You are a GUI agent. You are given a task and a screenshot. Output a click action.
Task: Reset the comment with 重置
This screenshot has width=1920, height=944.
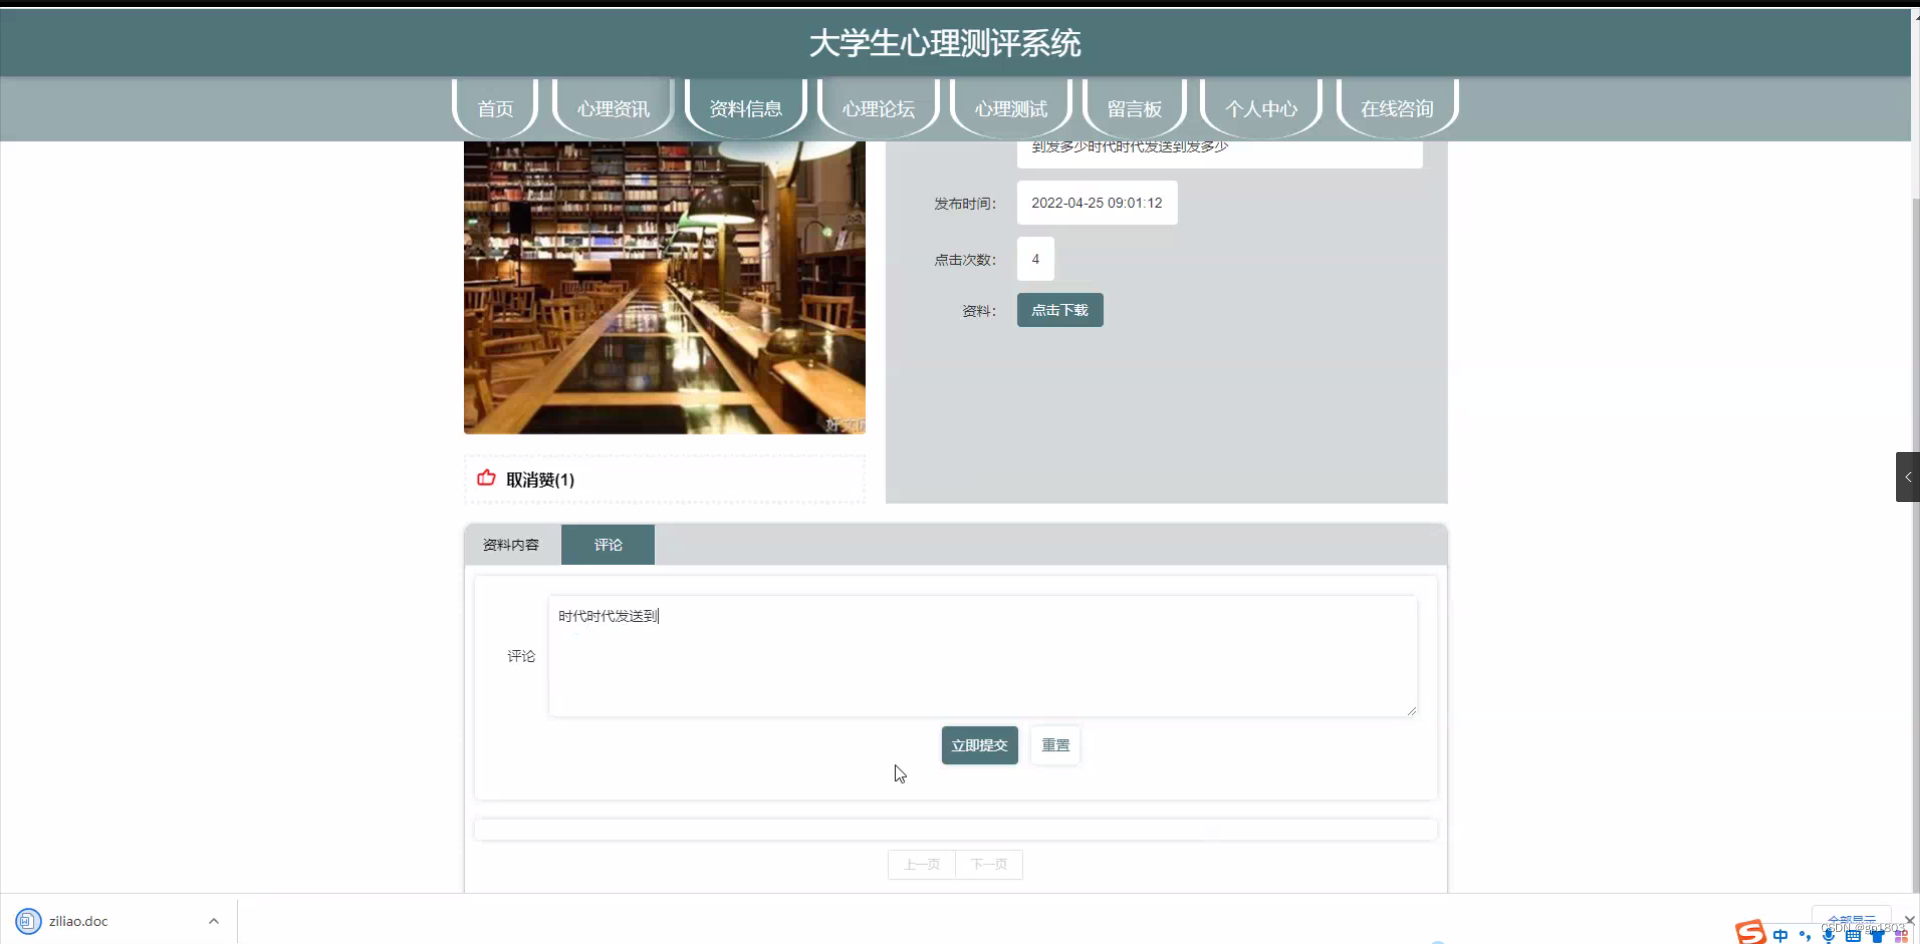coord(1055,745)
